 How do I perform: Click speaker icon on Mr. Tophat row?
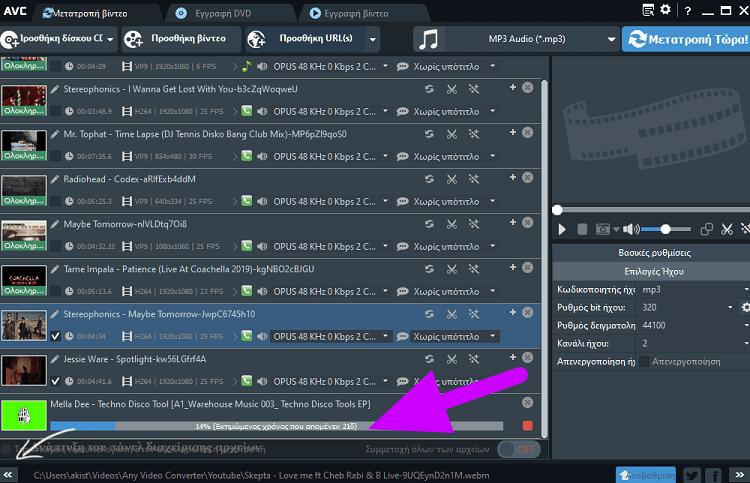[262, 156]
